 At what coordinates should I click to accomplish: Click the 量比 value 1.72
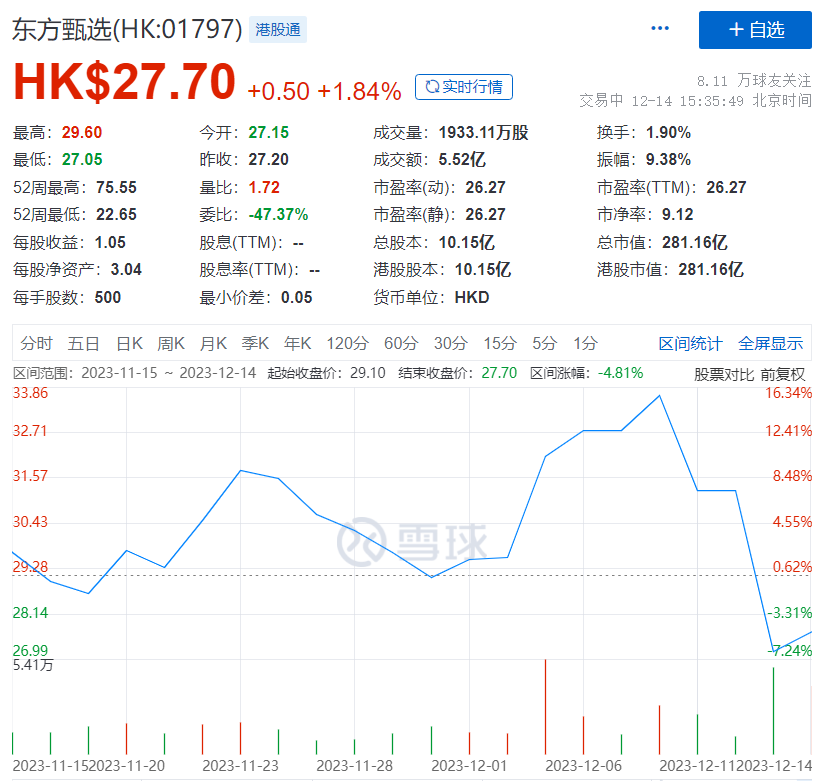[264, 187]
